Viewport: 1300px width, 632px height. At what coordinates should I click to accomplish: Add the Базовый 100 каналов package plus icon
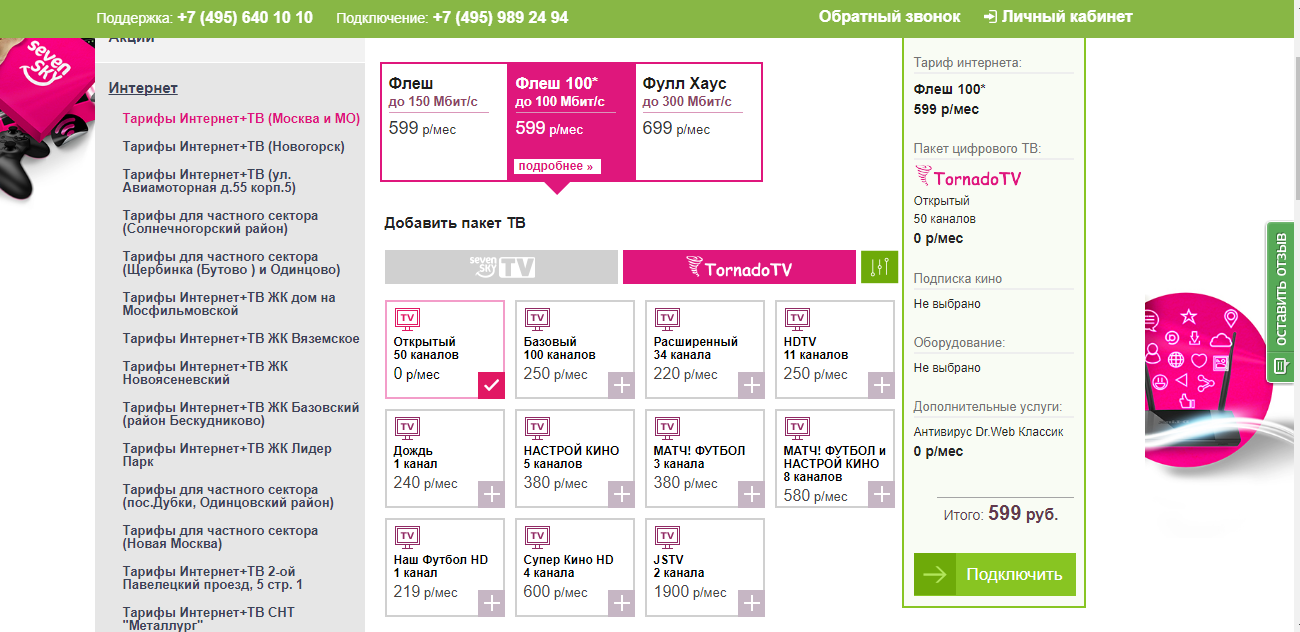tap(621, 385)
